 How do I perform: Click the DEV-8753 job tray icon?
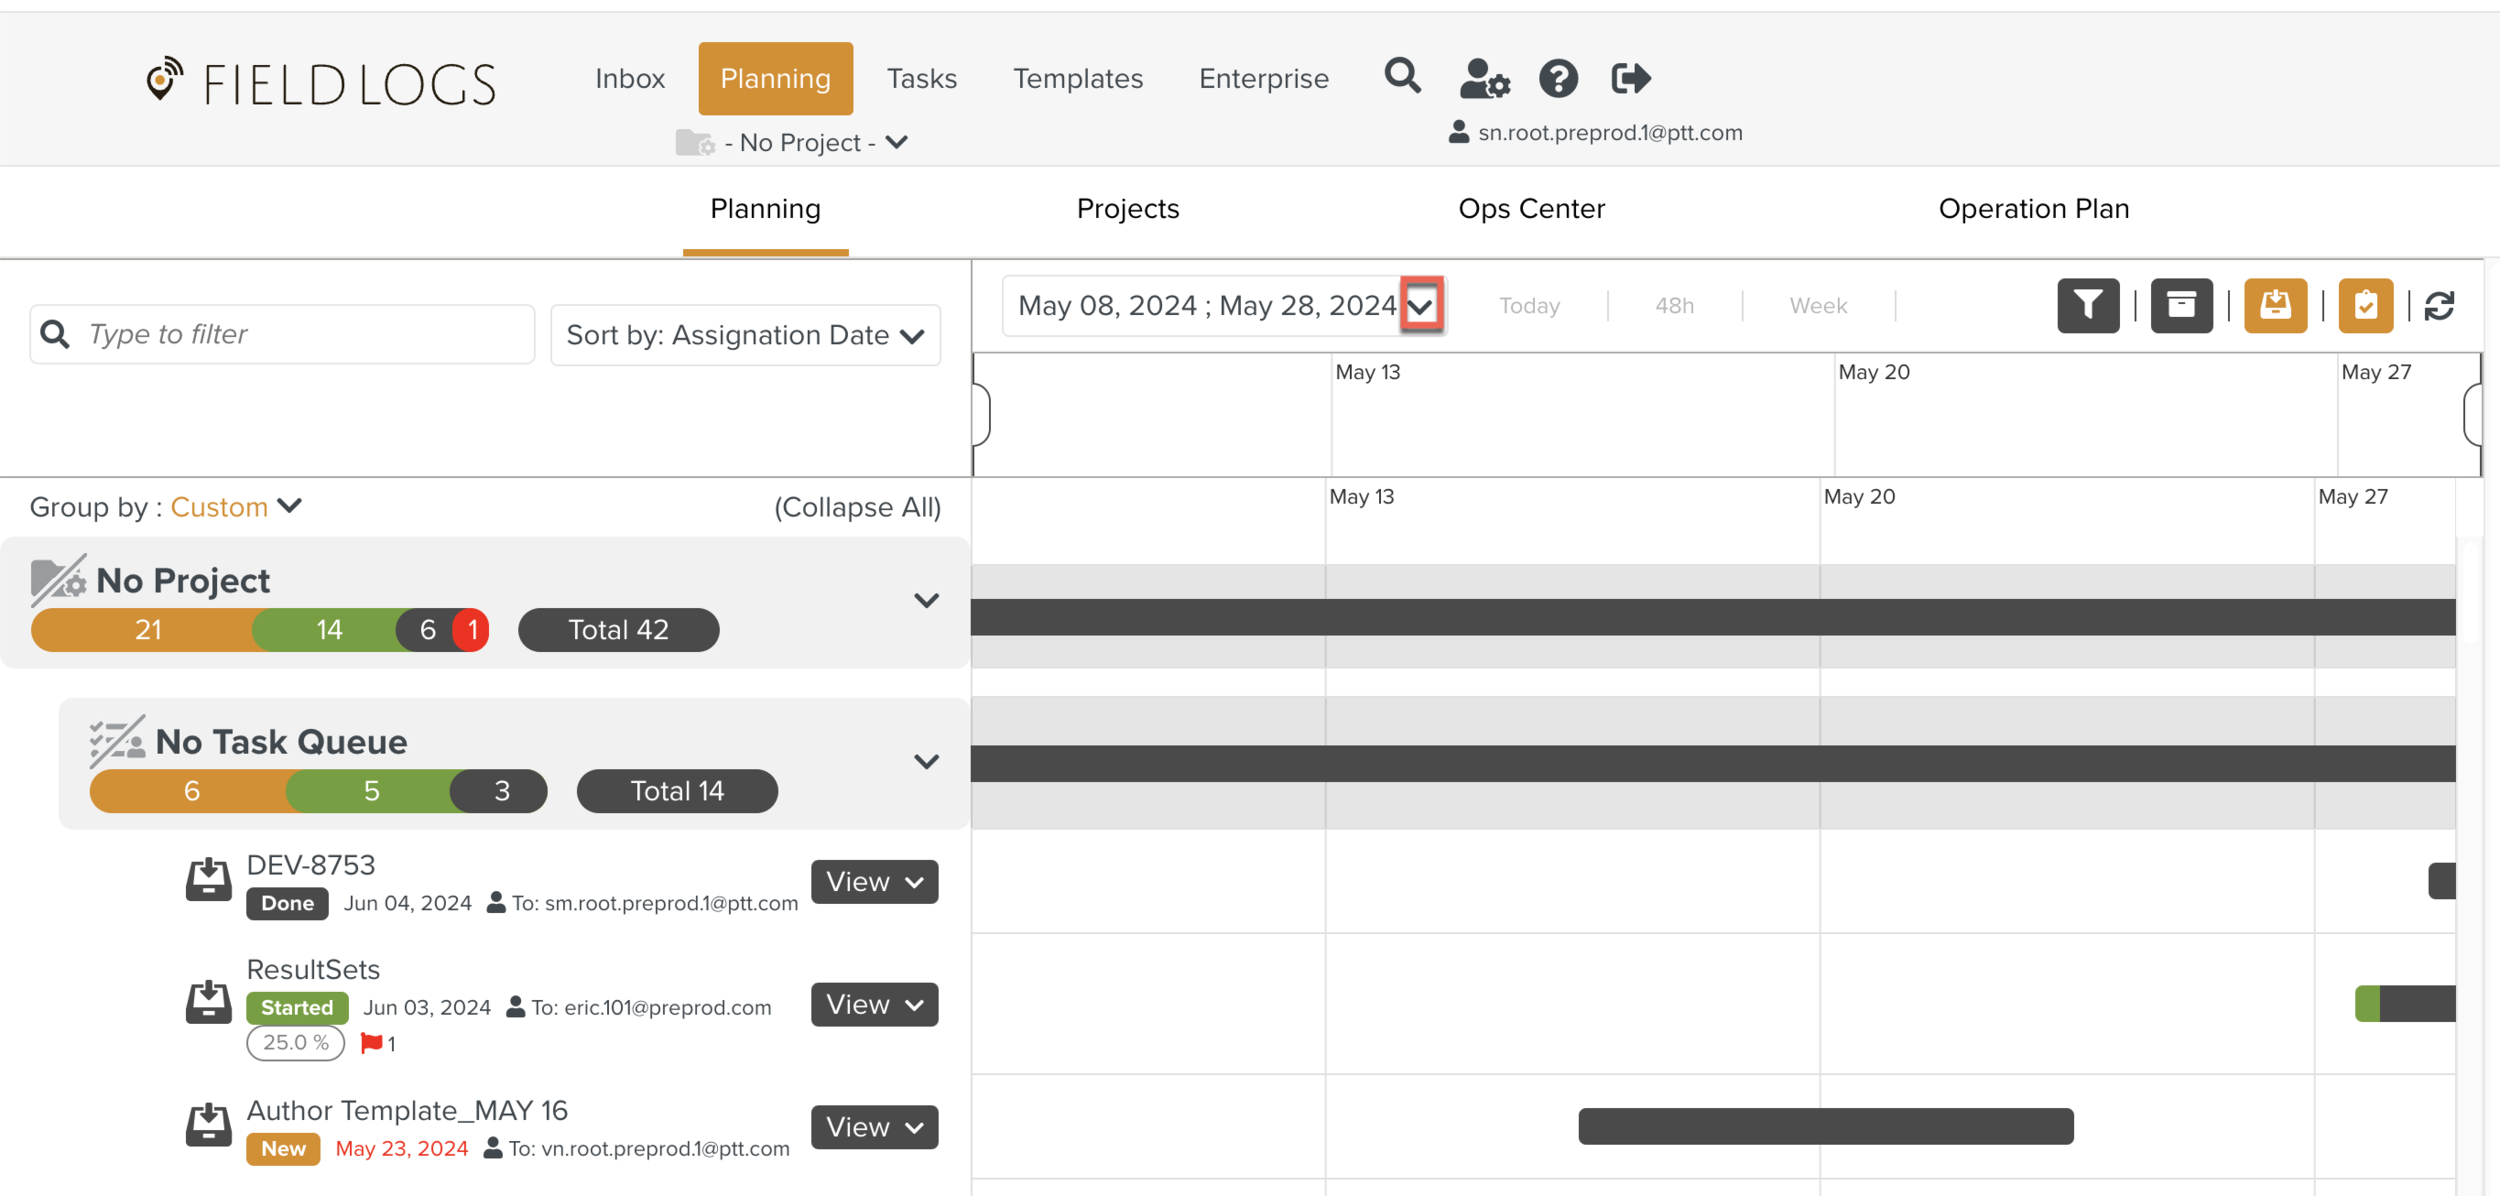(208, 880)
